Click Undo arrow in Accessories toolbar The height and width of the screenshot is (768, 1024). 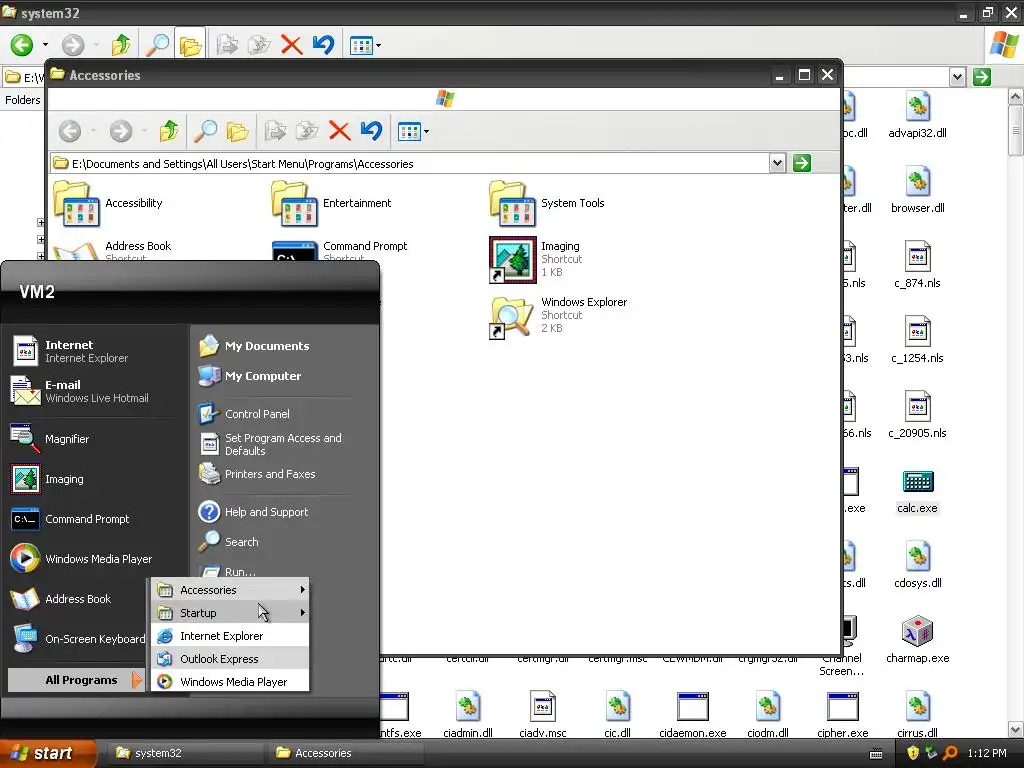[x=372, y=131]
